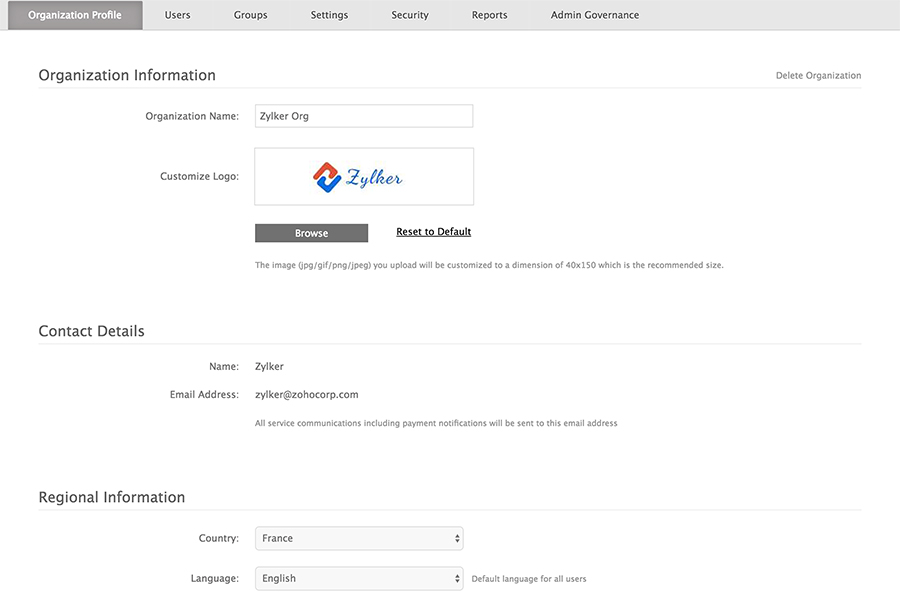Click the Reset to Default link
The image size is (900, 597).
coord(433,232)
